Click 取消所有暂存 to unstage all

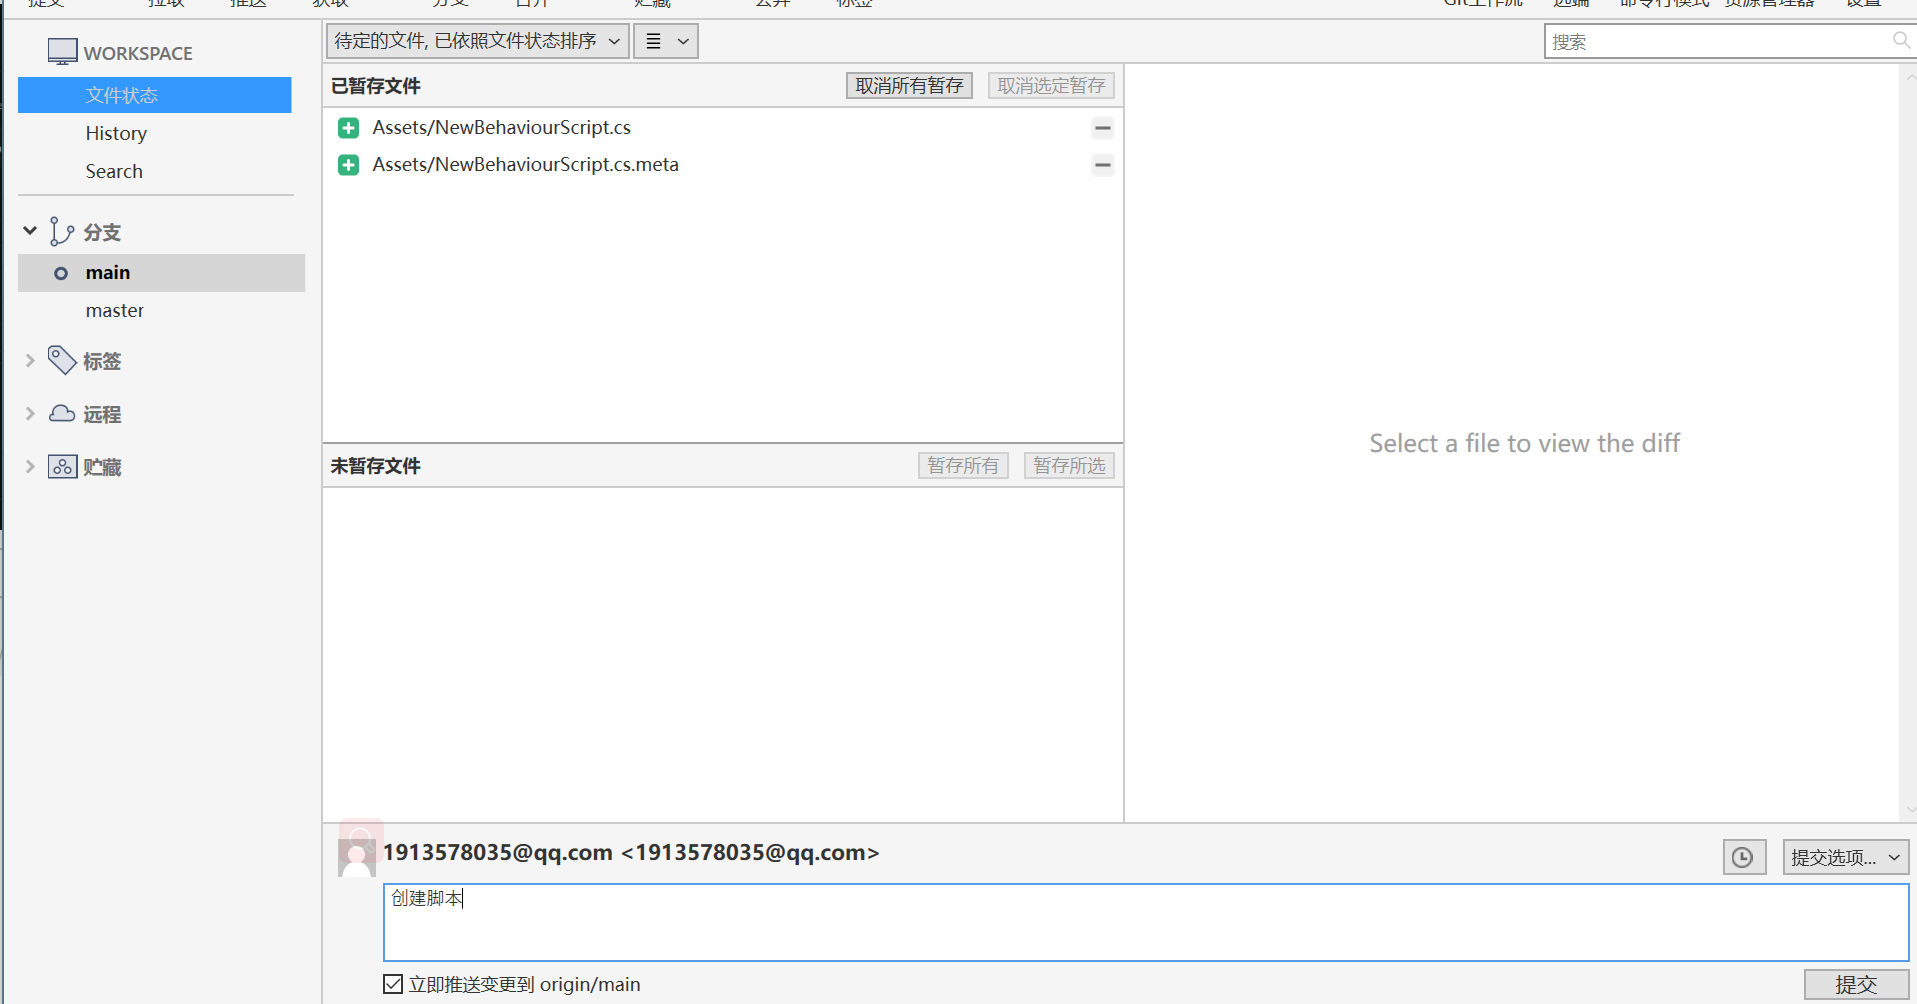pos(909,86)
